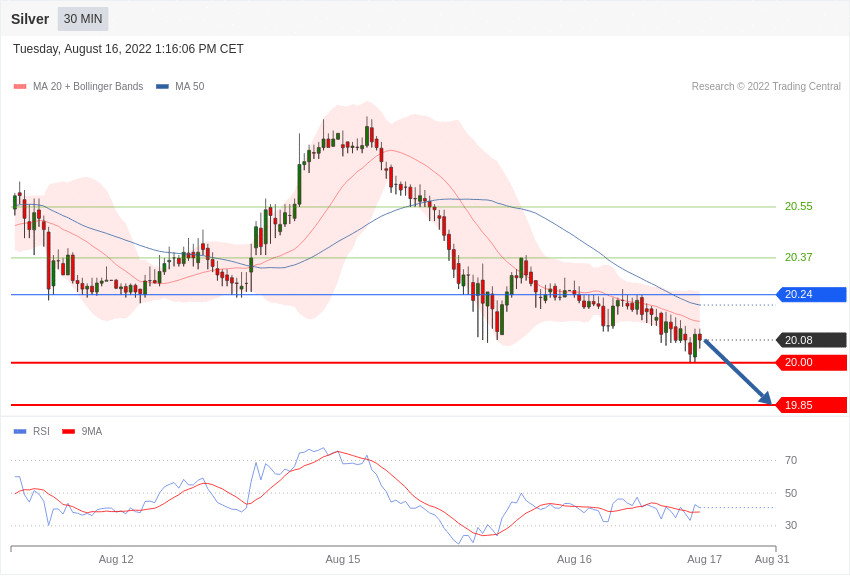Screen dimensions: 850x576
Task: Click the 30 MIN timeframe badge
Action: point(83,19)
